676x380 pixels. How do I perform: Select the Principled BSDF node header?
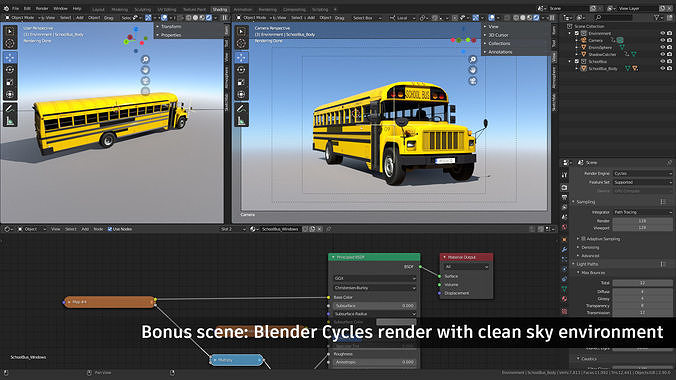[374, 257]
